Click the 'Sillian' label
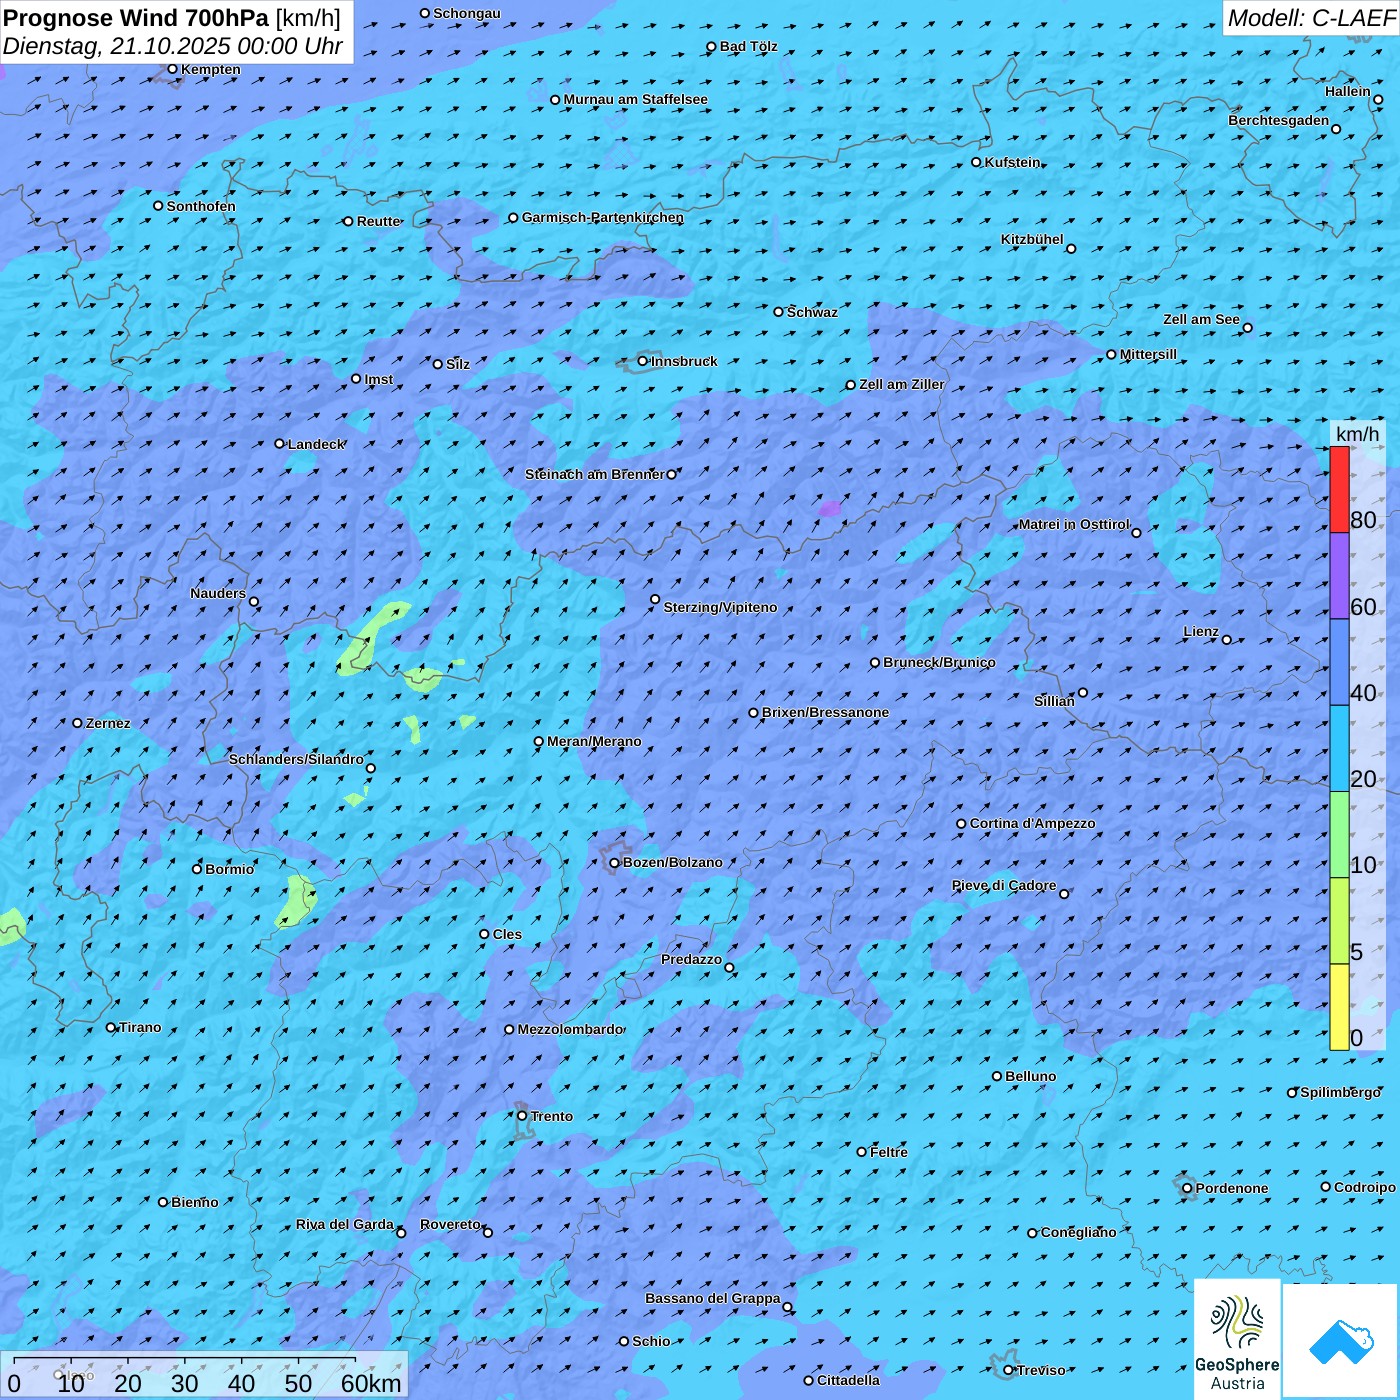Screen dimensions: 1400x1400 pos(1054,701)
